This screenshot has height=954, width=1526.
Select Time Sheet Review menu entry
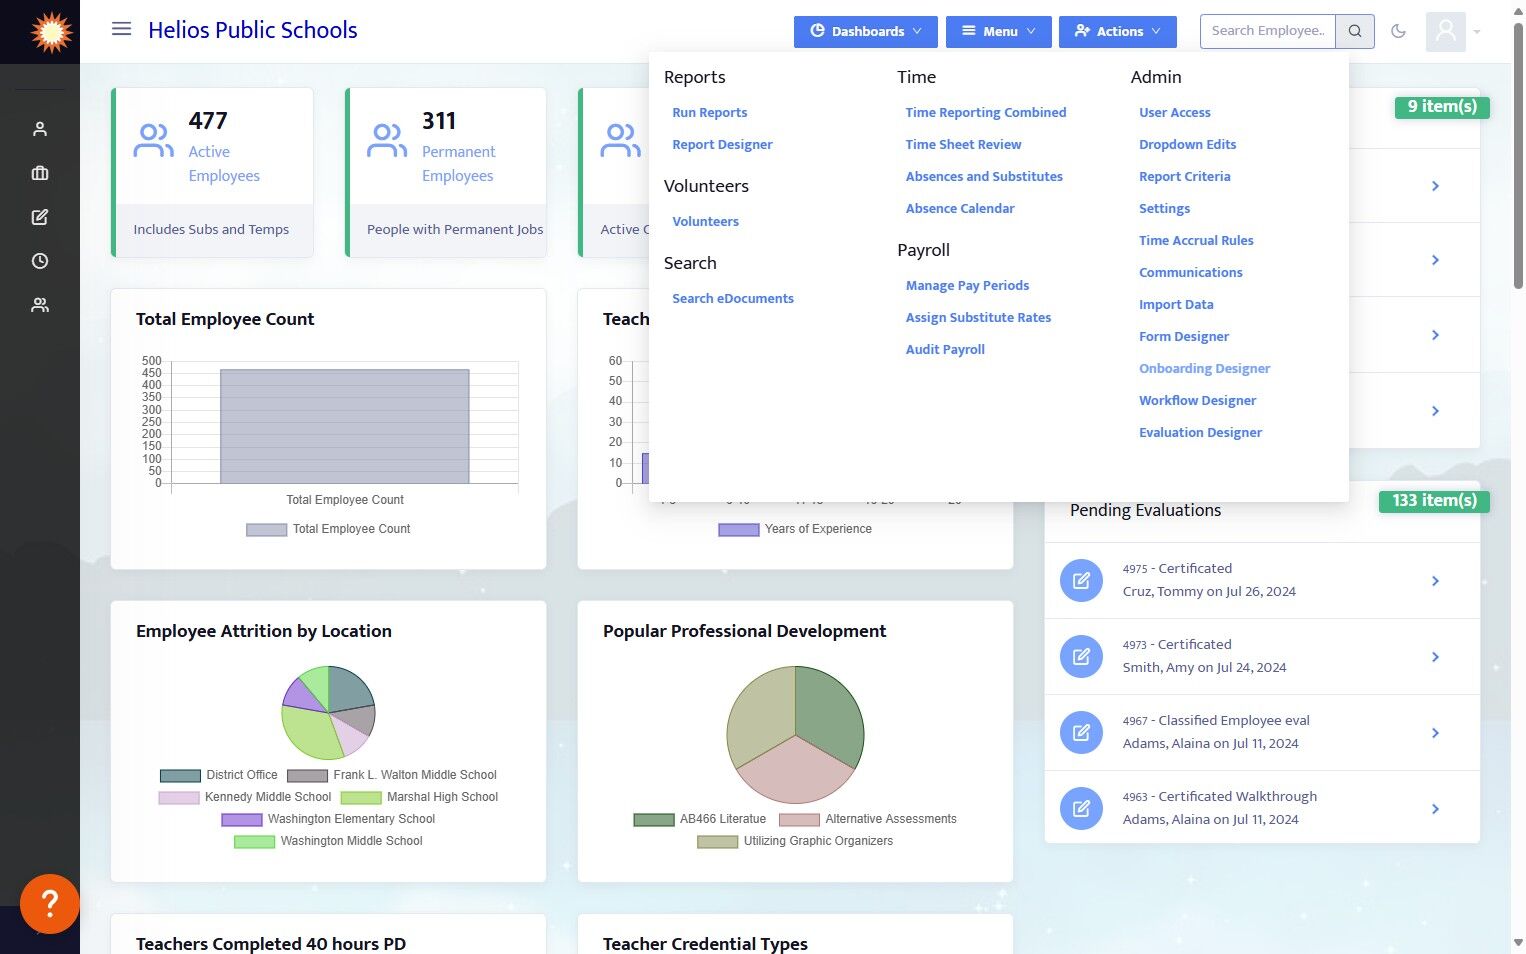963,144
